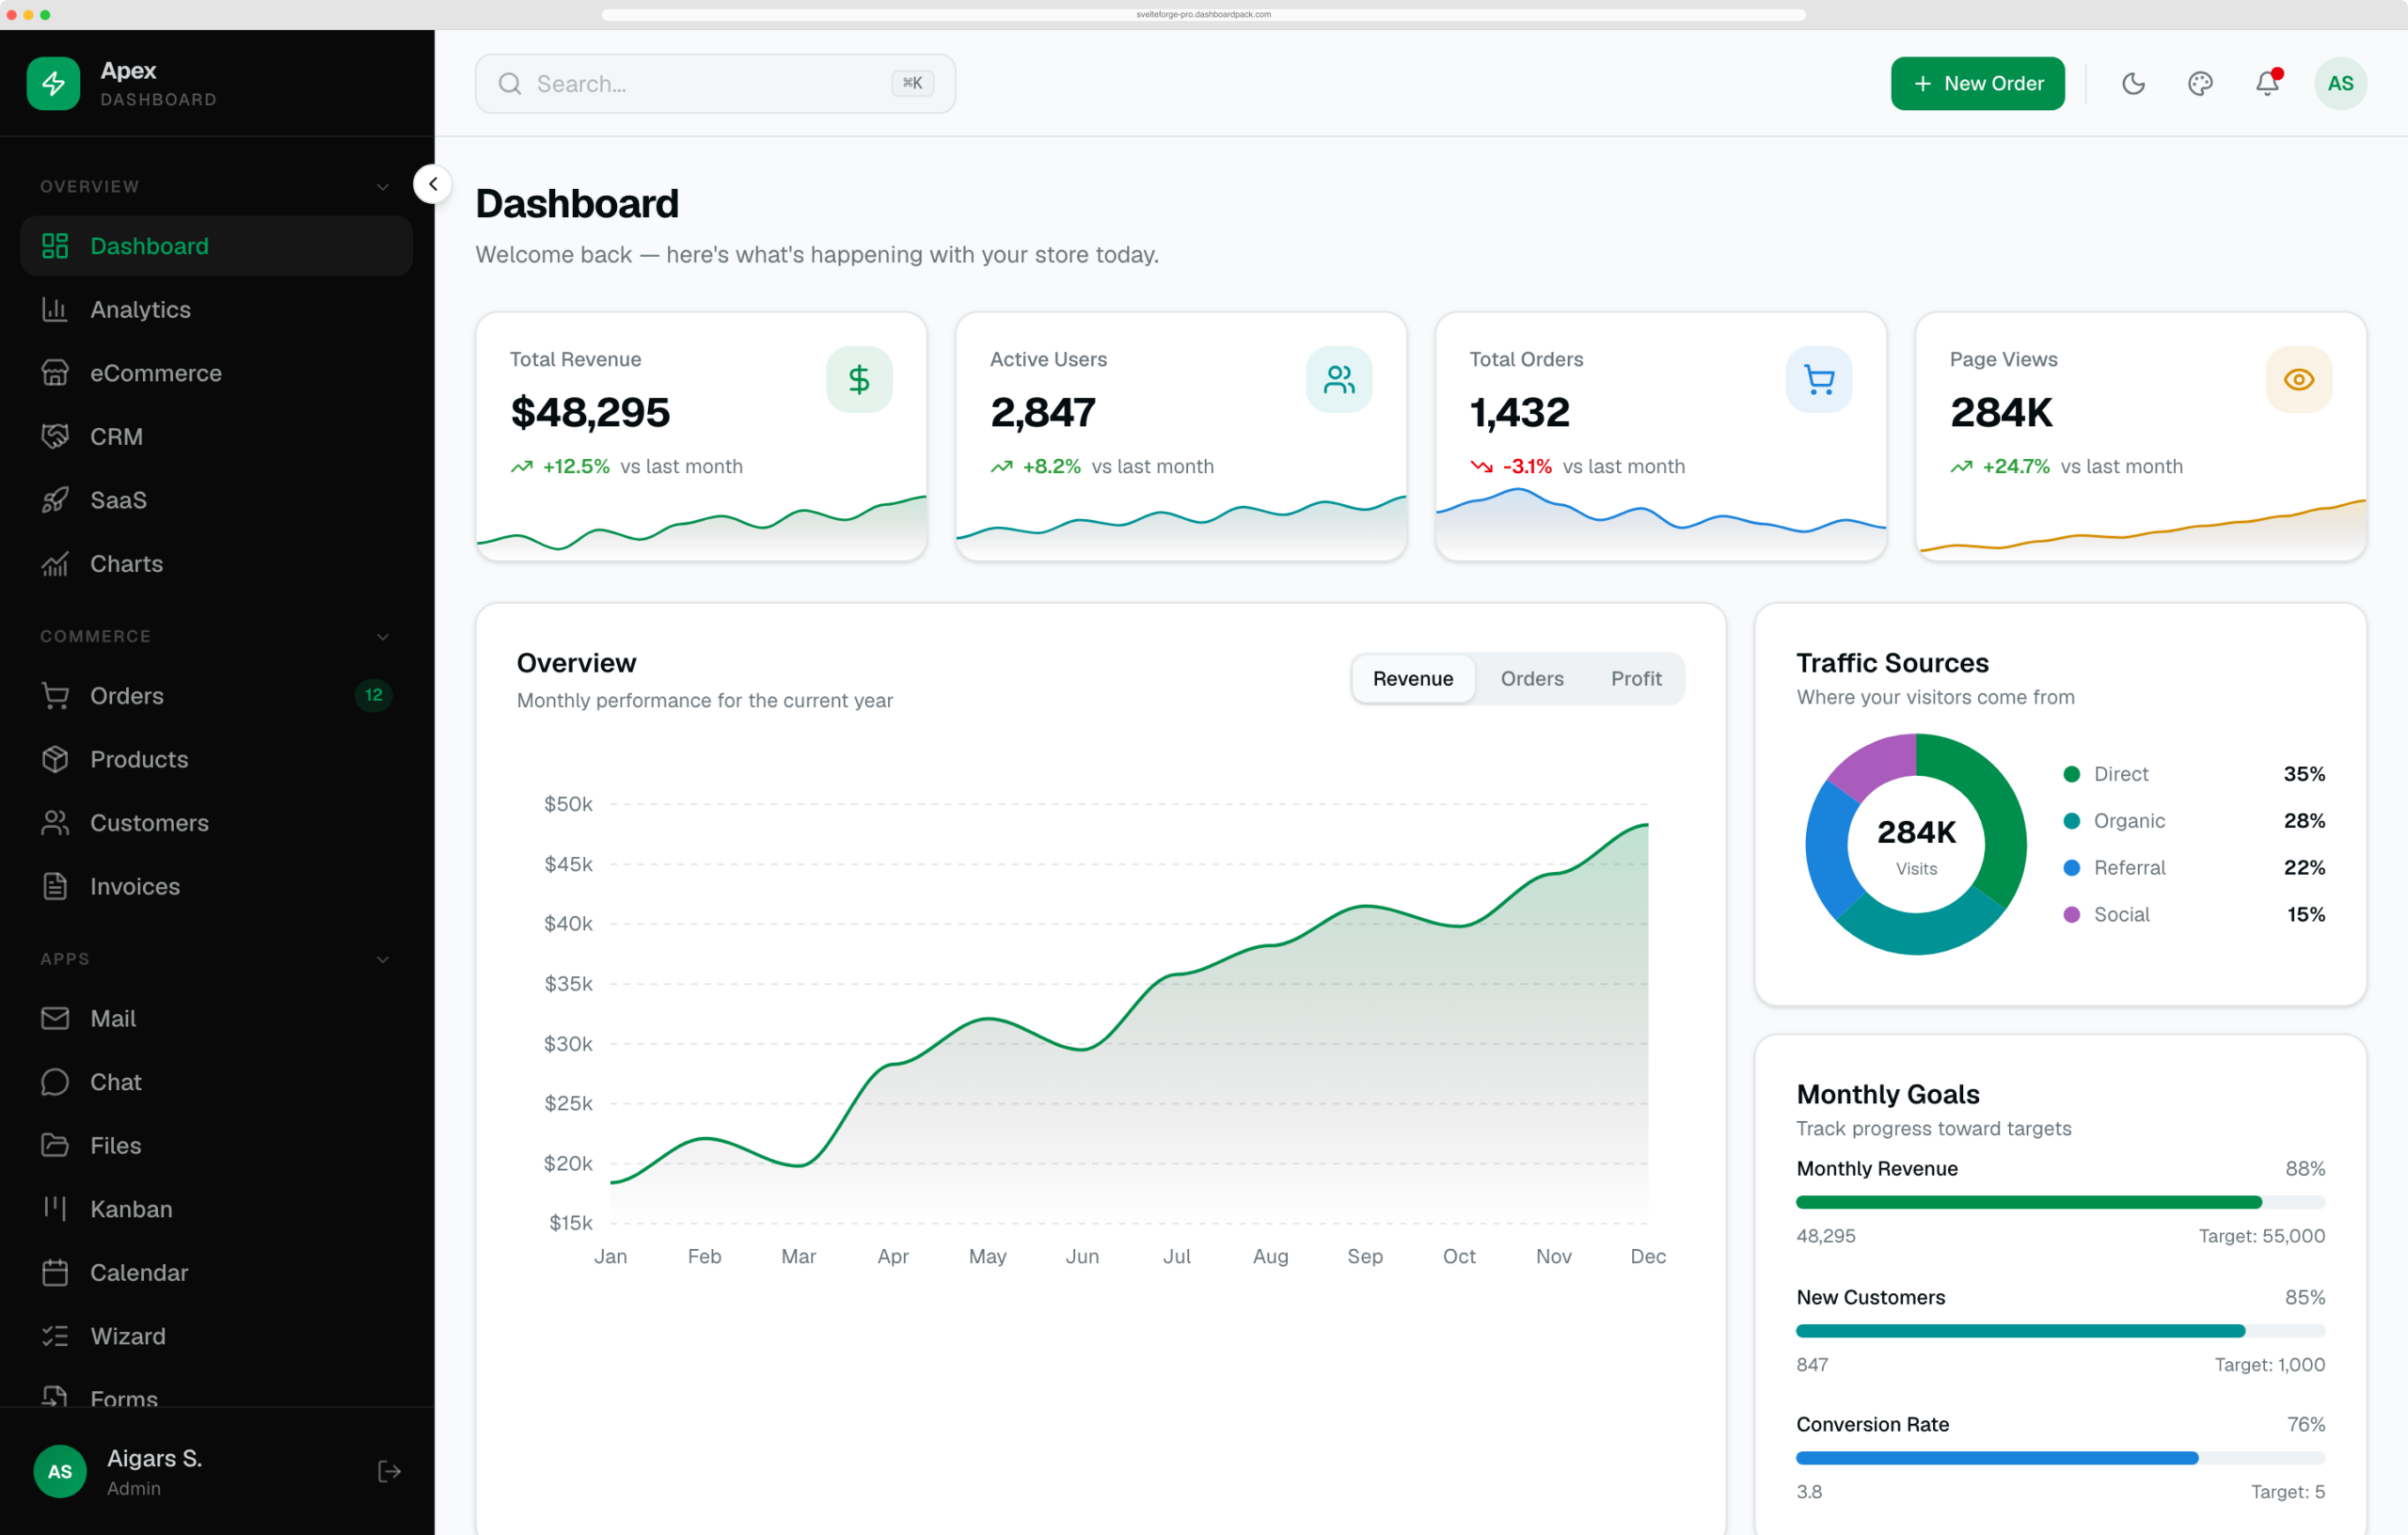
Task: Click the -3.1% orders change
Action: [1527, 467]
